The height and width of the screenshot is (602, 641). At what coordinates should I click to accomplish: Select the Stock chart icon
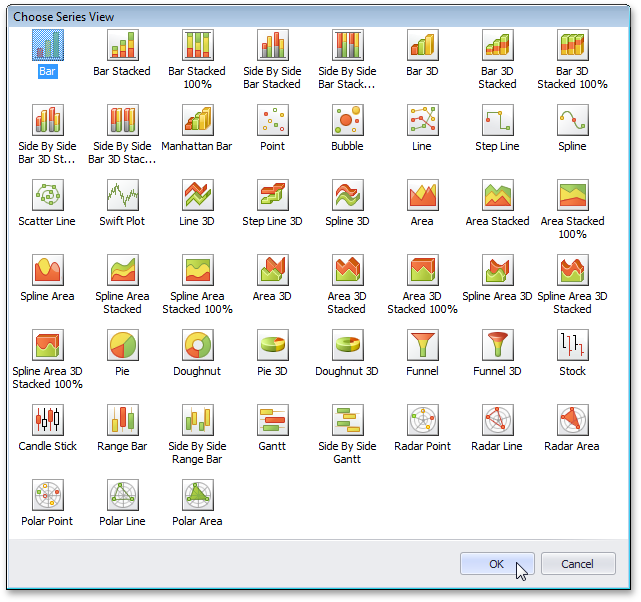tap(573, 345)
